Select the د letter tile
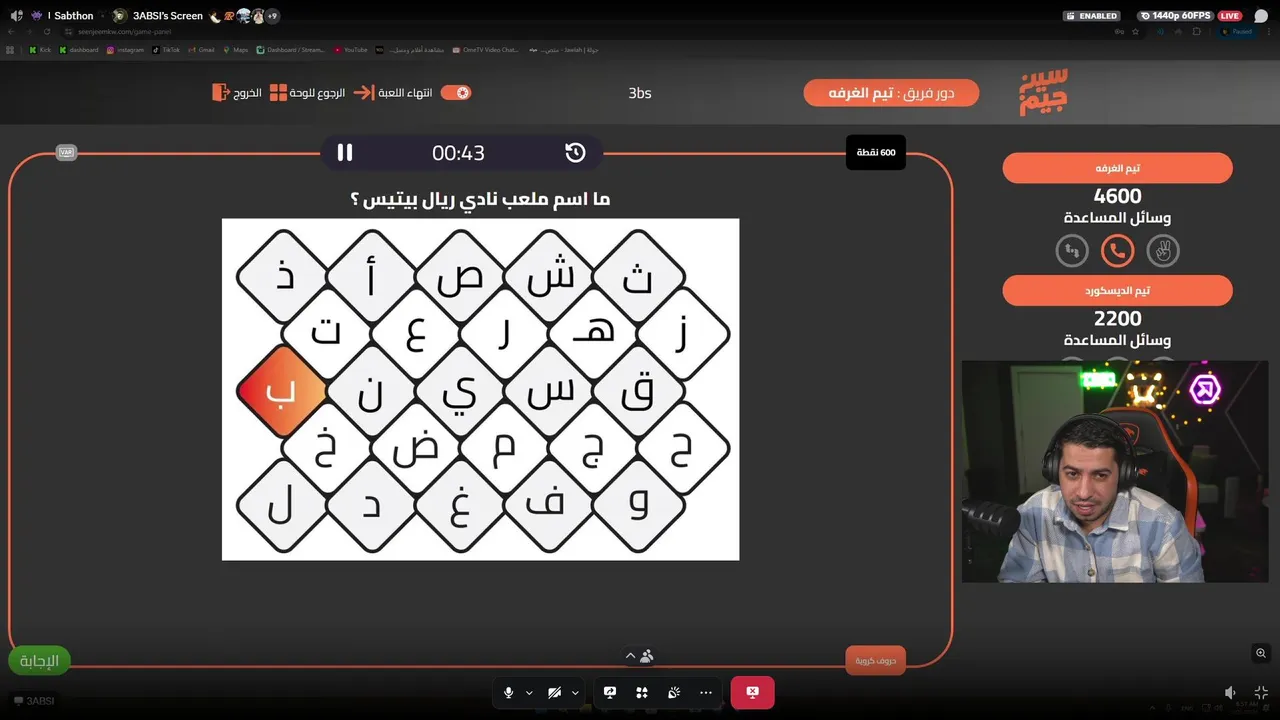The image size is (1280, 720). (x=371, y=505)
